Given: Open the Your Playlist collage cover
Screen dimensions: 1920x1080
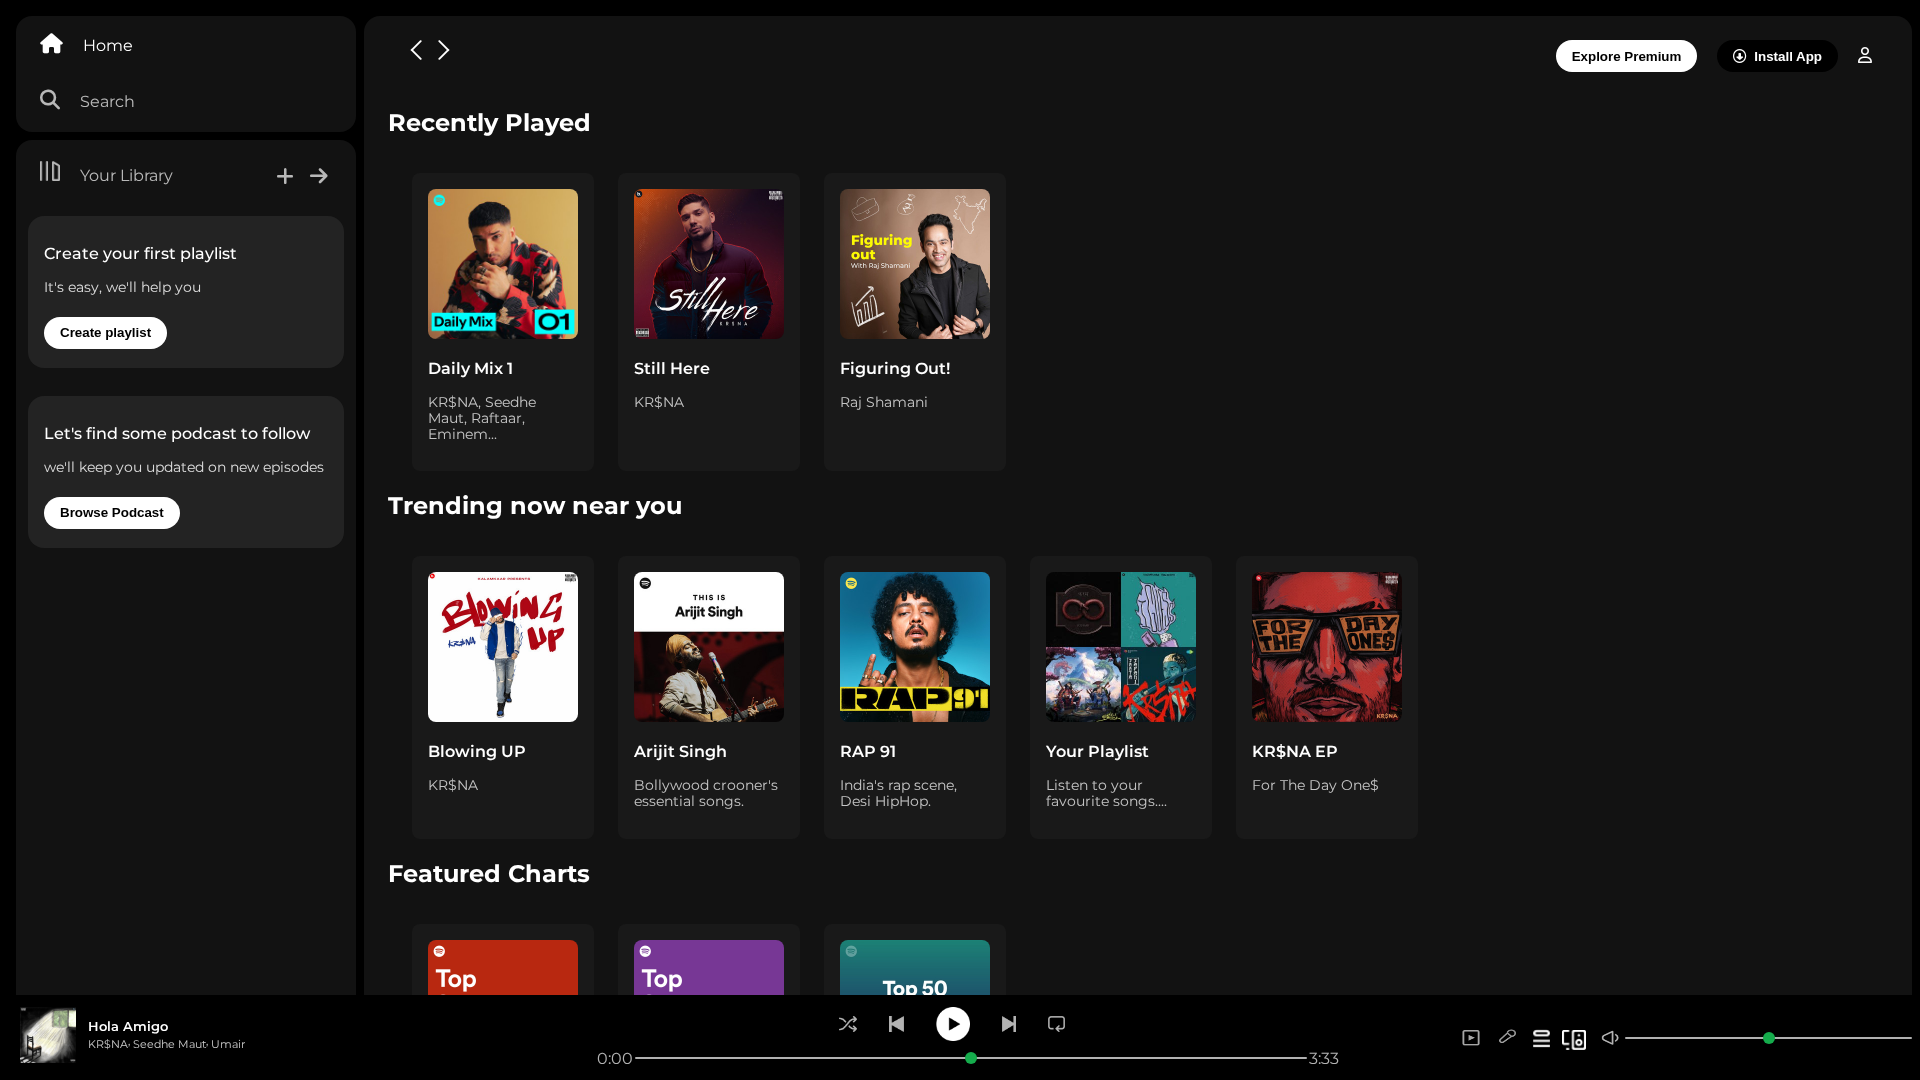Looking at the screenshot, I should [1121, 647].
